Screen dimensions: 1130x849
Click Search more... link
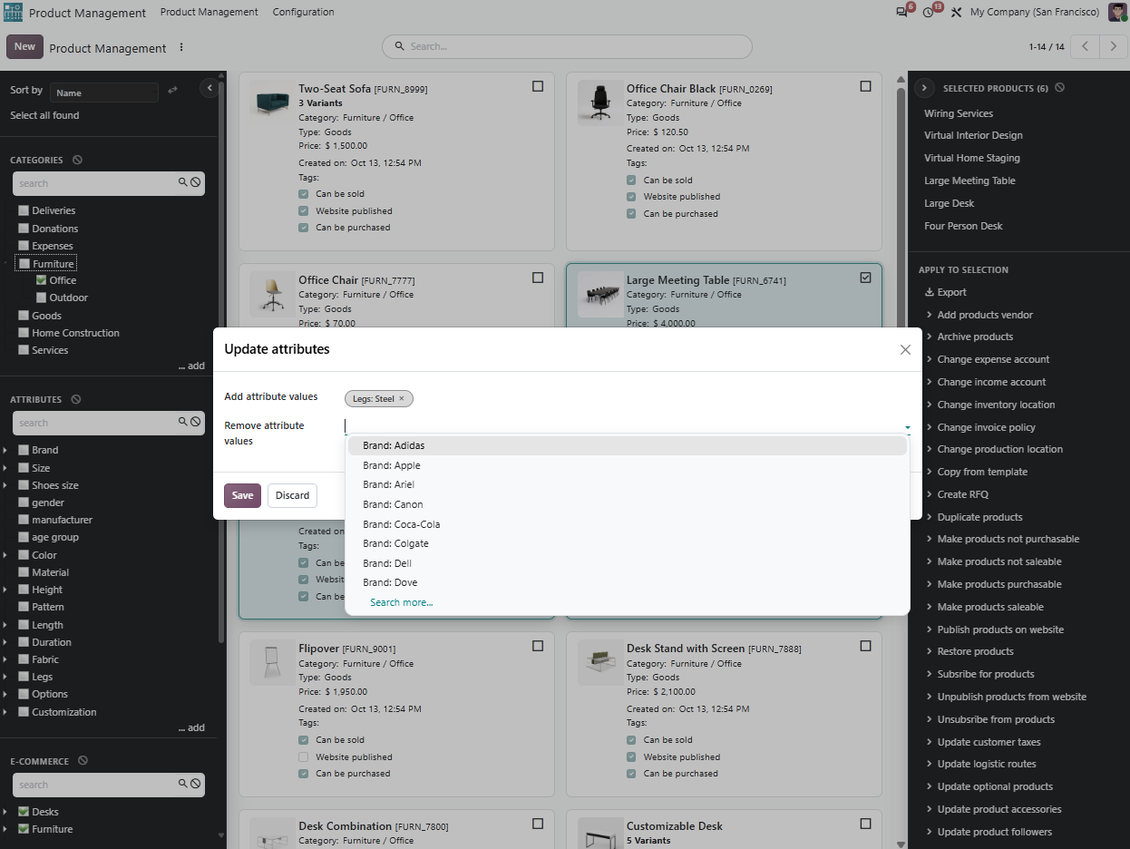401,603
